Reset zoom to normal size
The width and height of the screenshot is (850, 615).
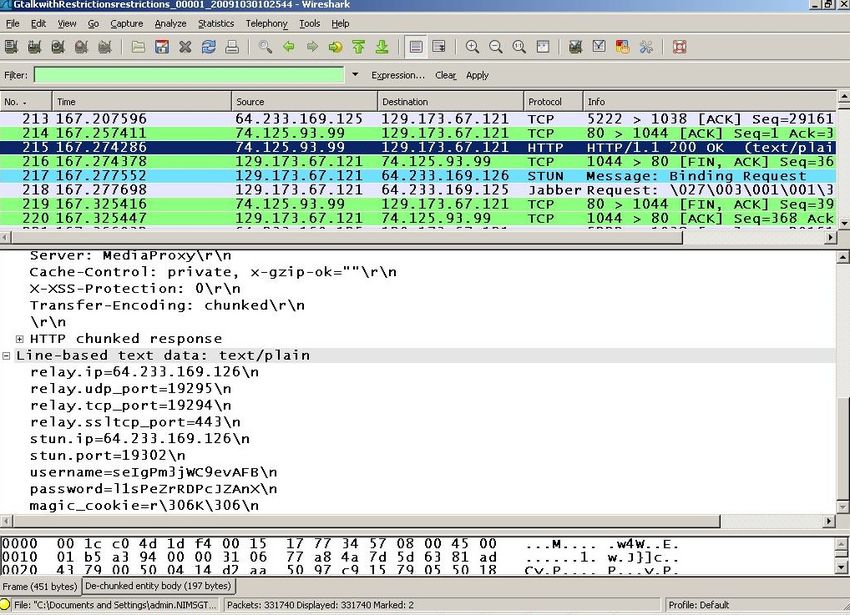(x=519, y=47)
